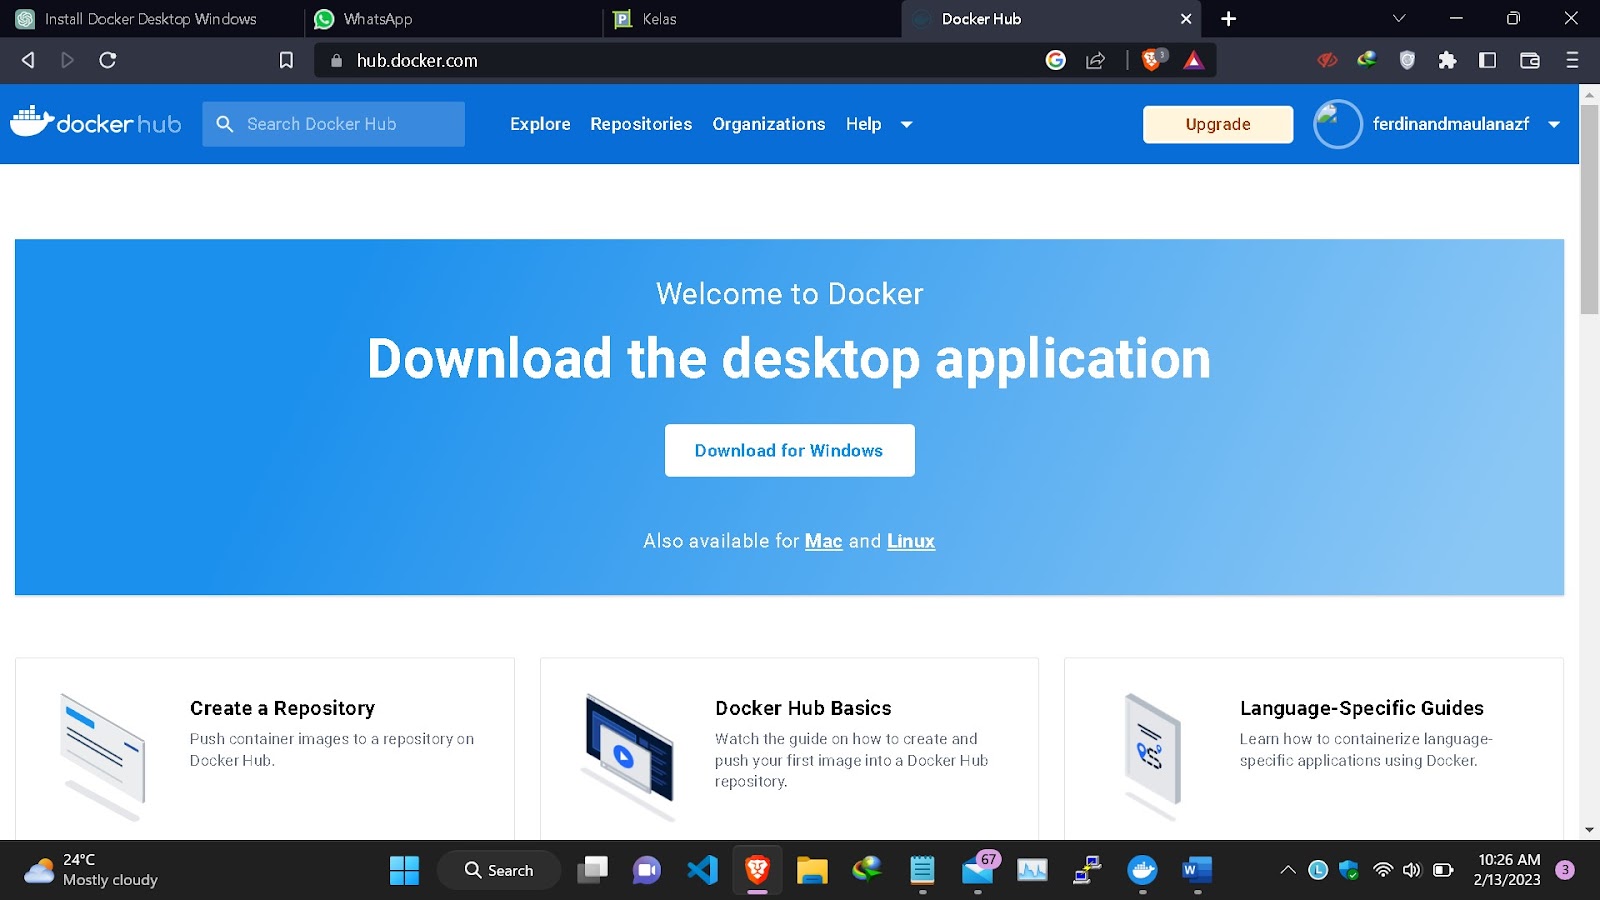1600x900 pixels.
Task: Click the share page icon
Action: pyautogui.click(x=1096, y=60)
